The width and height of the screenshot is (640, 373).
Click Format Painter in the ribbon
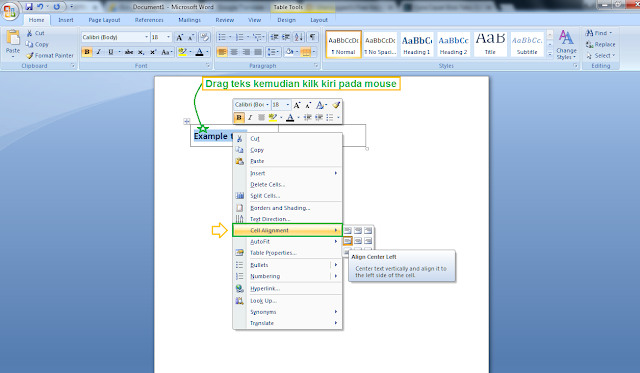pos(50,55)
